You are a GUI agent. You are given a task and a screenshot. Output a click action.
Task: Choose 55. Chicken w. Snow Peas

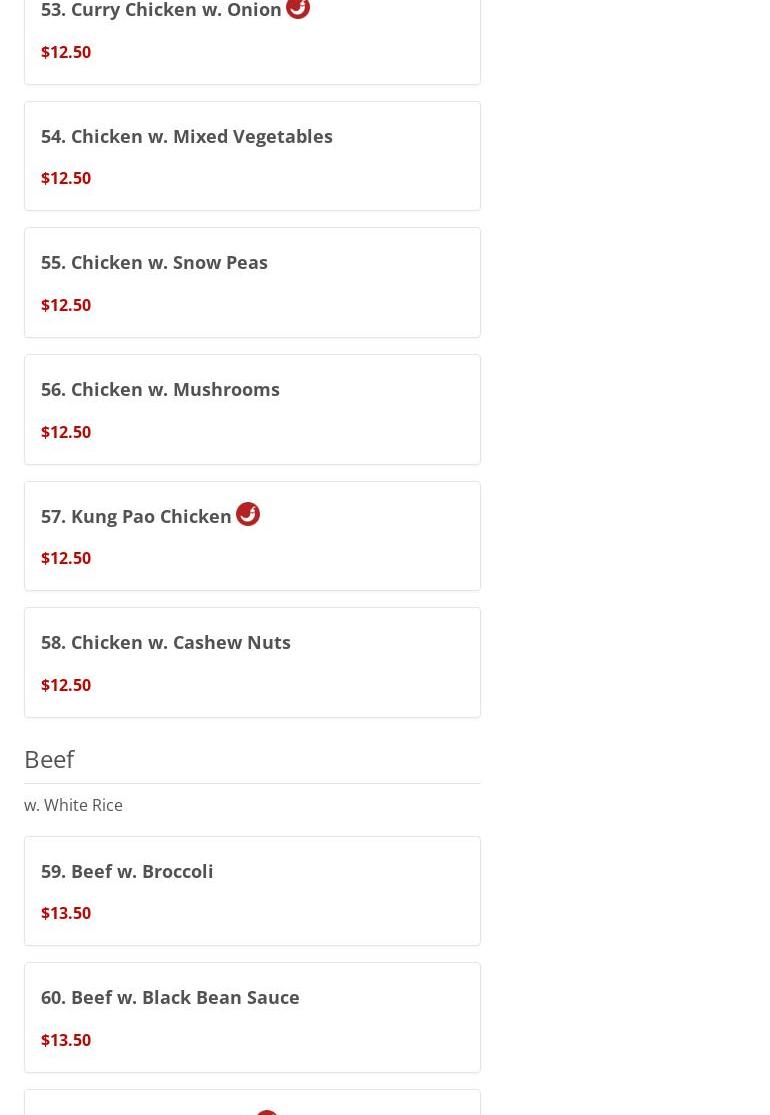click(252, 282)
